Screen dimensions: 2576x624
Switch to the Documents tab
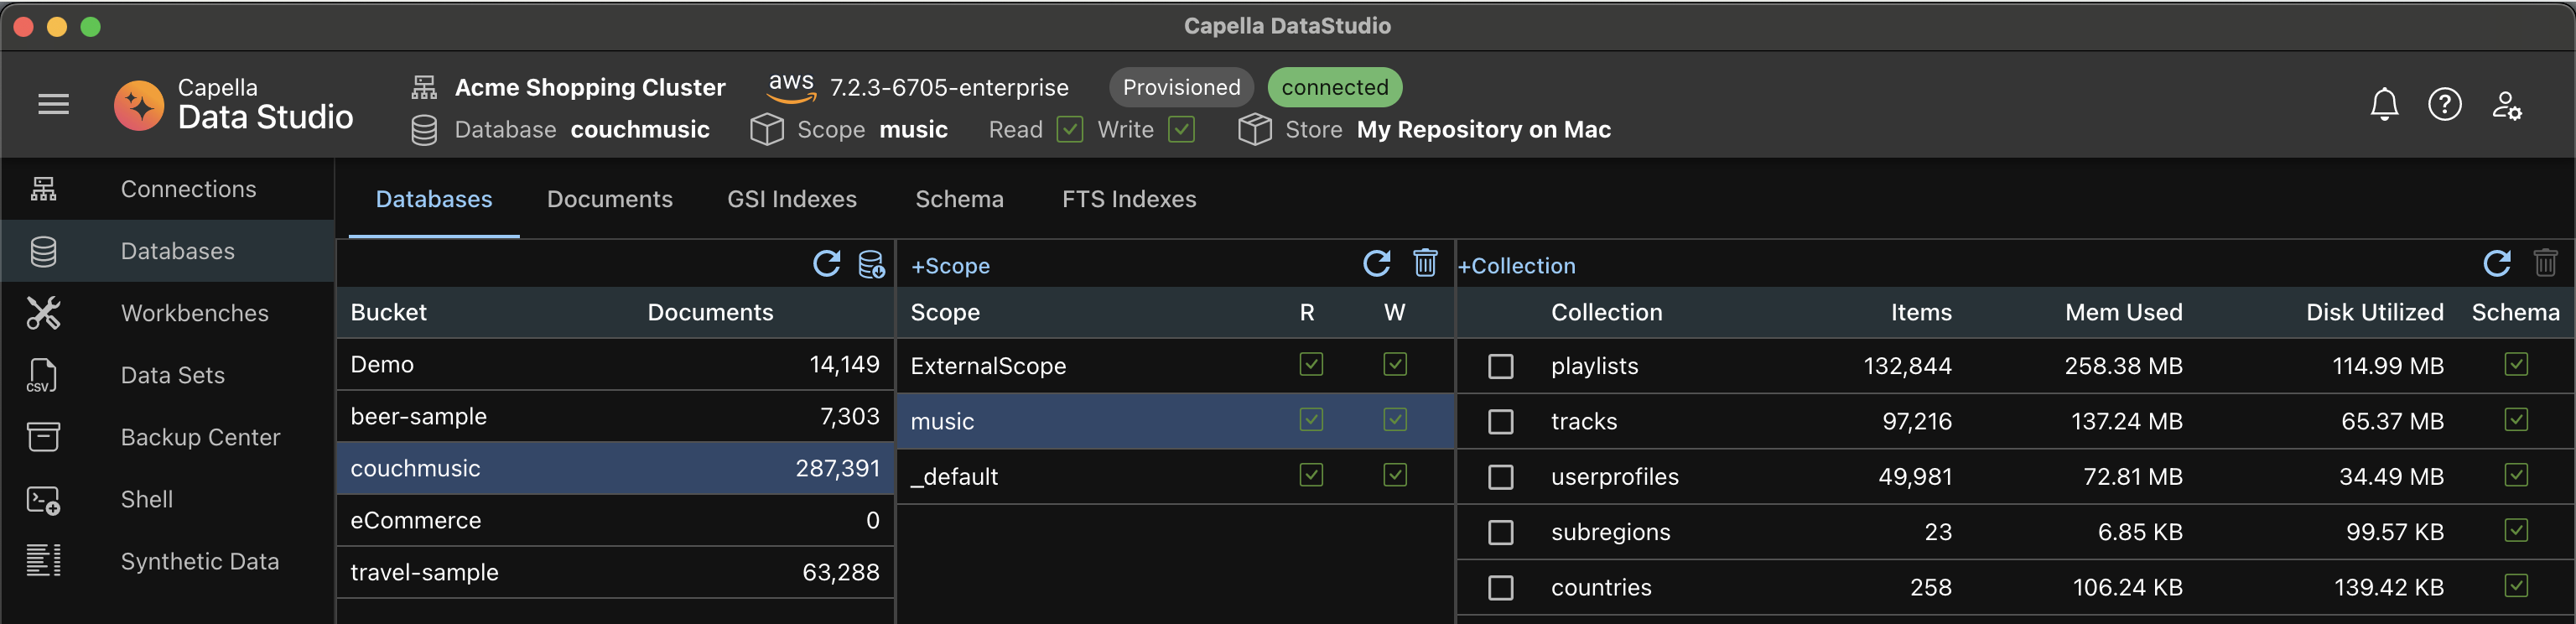pyautogui.click(x=609, y=199)
